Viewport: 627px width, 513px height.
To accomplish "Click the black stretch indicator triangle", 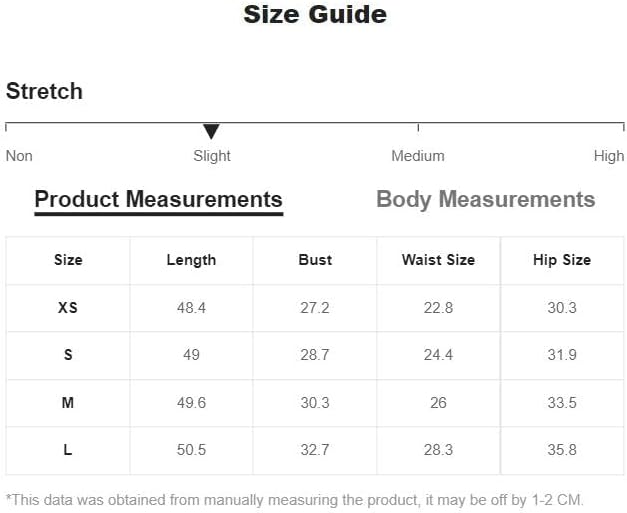I will click(211, 132).
